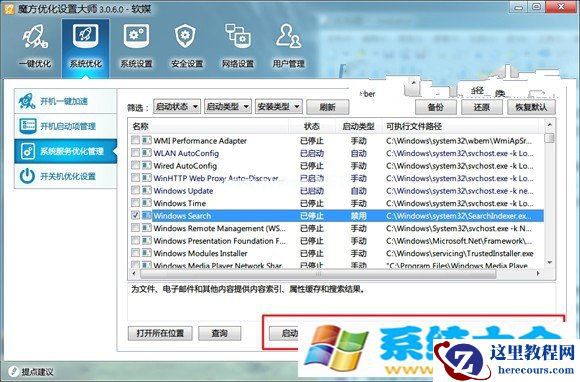Click the service icon beside Windows Update

click(x=146, y=190)
